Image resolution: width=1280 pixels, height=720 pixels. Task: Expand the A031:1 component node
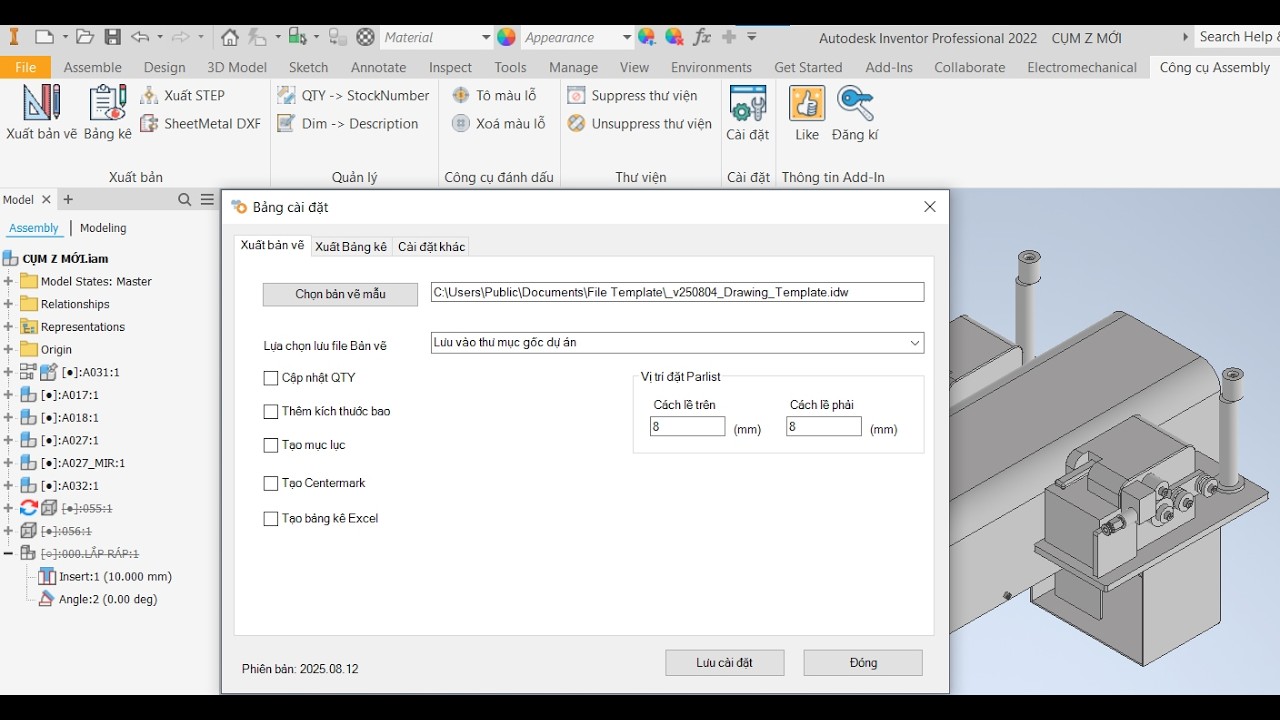[8, 372]
